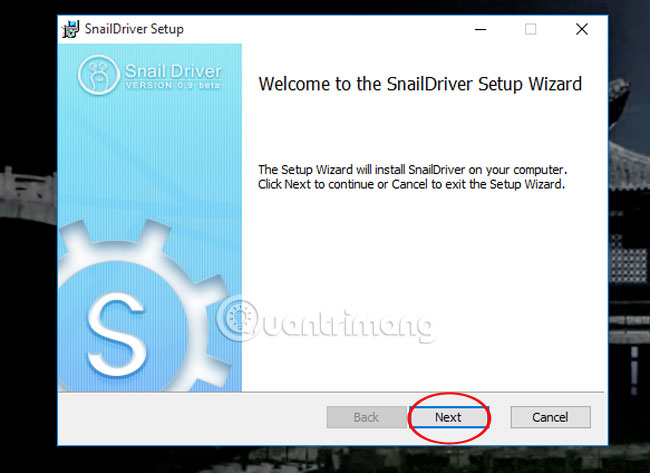The height and width of the screenshot is (473, 650).
Task: Click the SnailDriver installer icon in title bar
Action: (70, 29)
